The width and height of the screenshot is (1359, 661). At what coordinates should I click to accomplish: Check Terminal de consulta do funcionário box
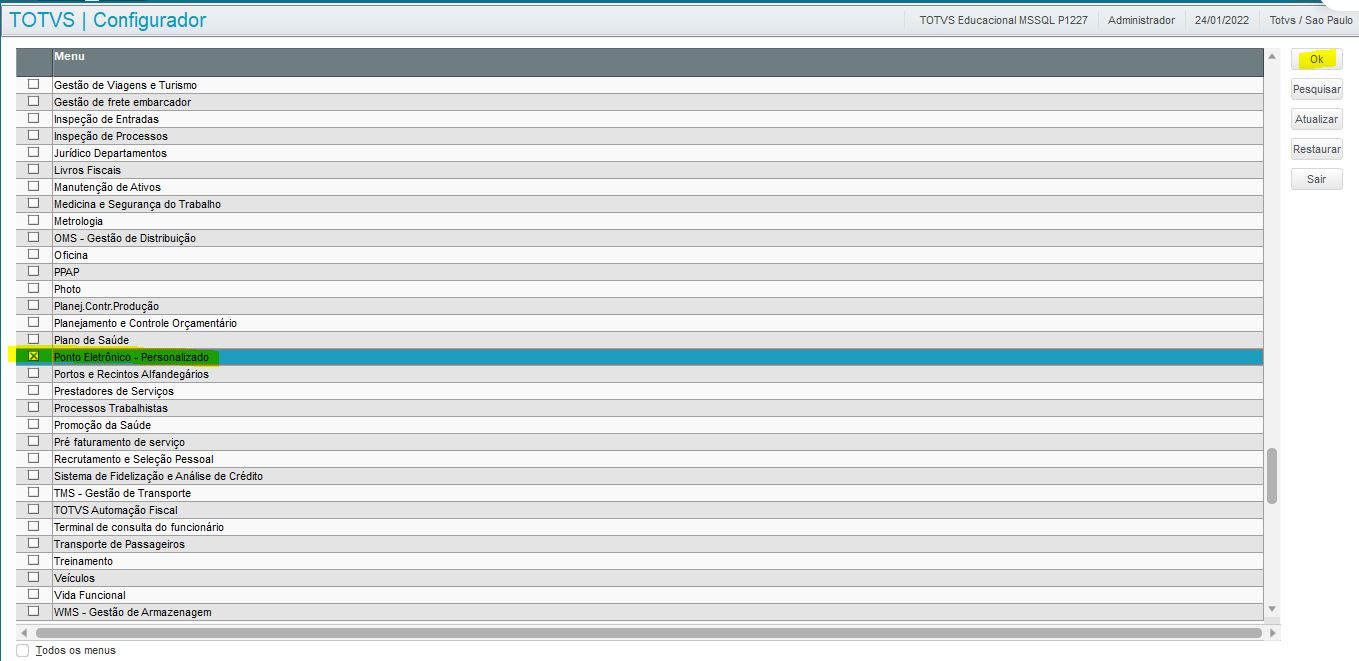coord(33,526)
